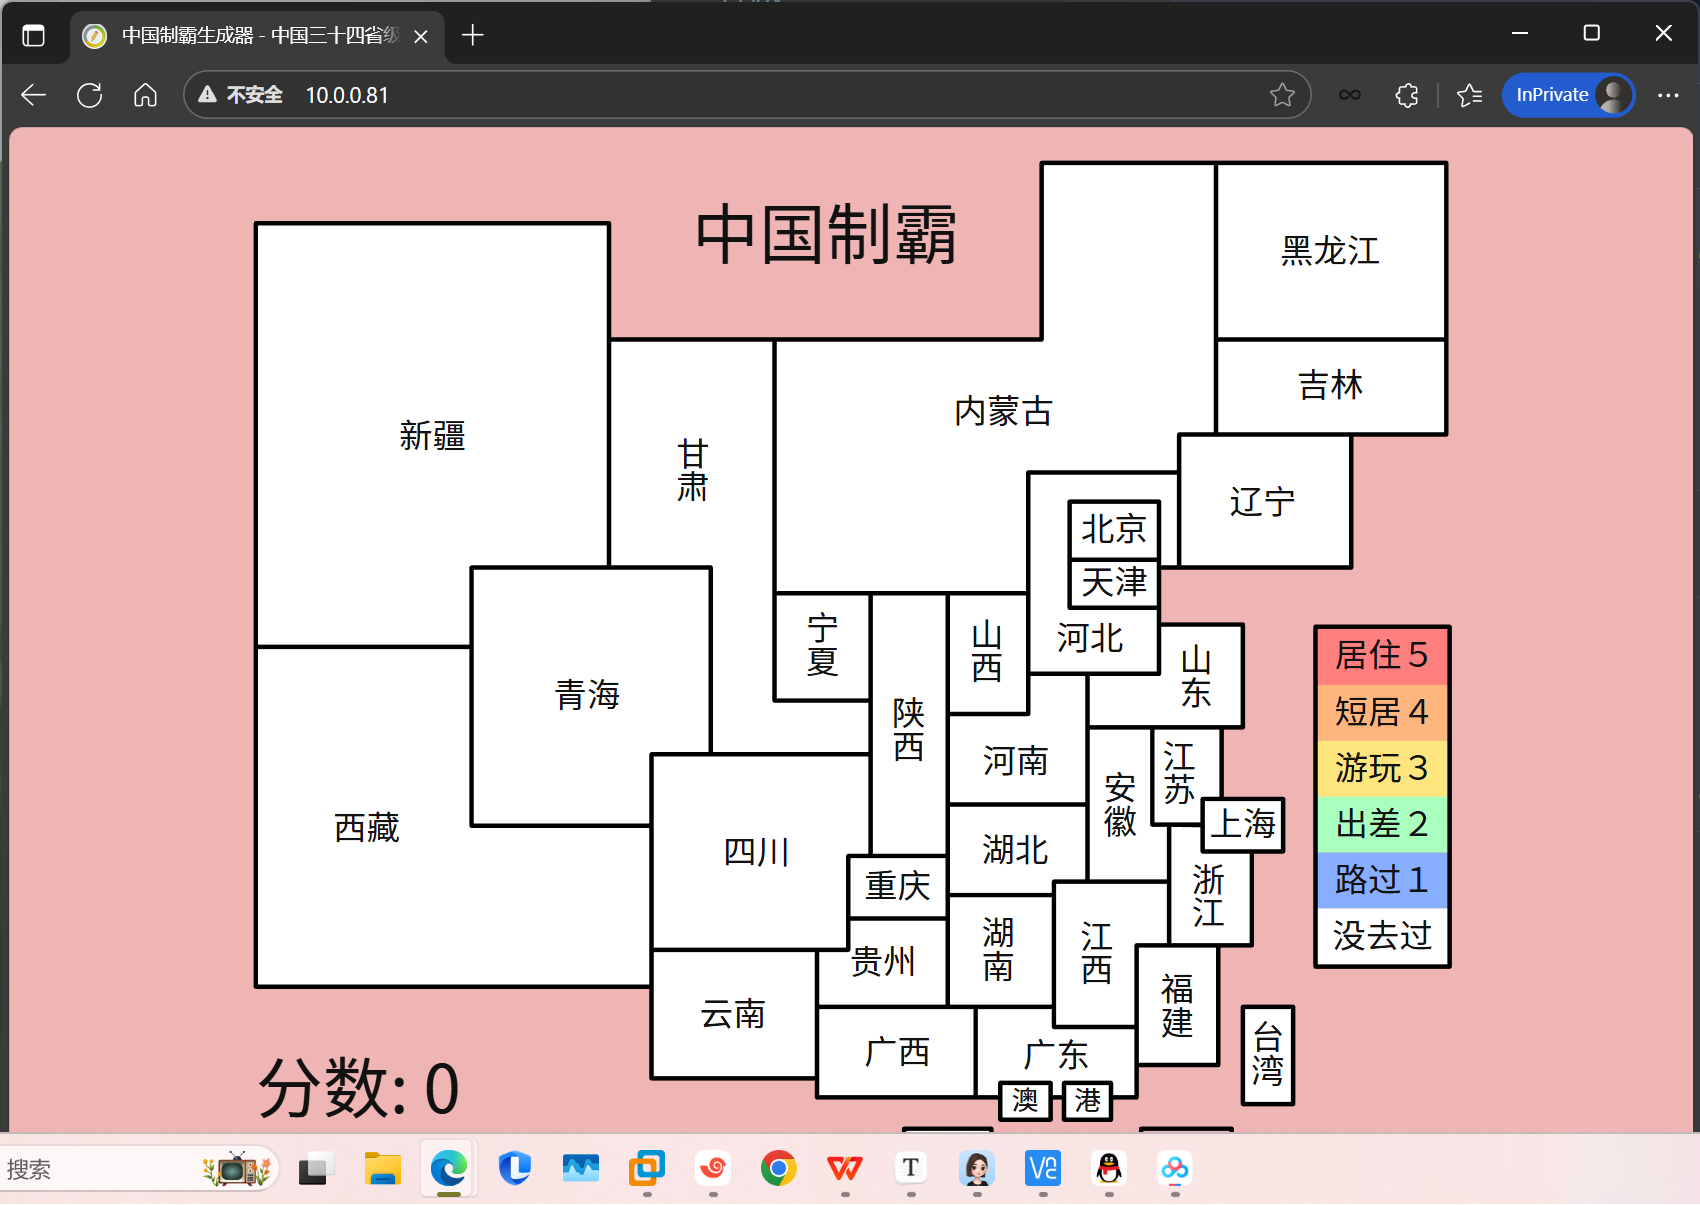Click the 不安全 security warning indicator

pos(241,95)
